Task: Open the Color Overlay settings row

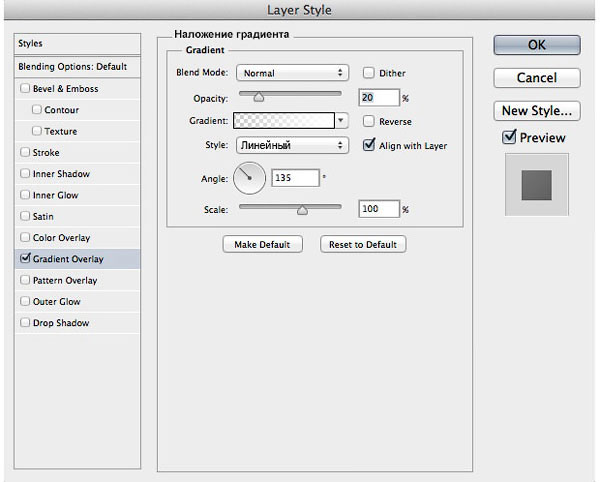Action: tap(77, 238)
